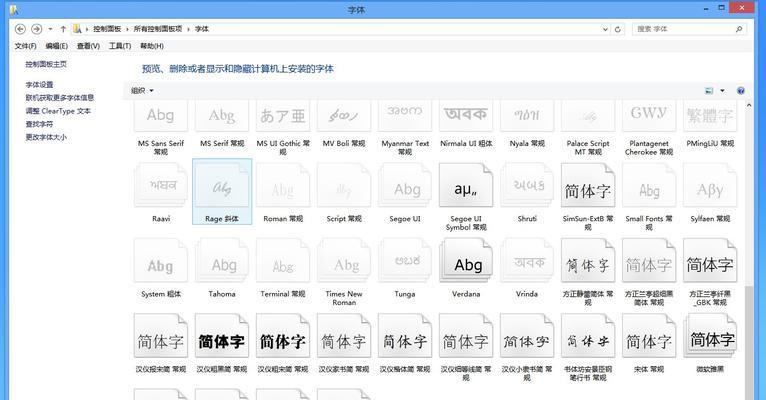Viewport: 766px width, 400px height.
Task: Expand the address bar history dropdown
Action: (x=605, y=29)
